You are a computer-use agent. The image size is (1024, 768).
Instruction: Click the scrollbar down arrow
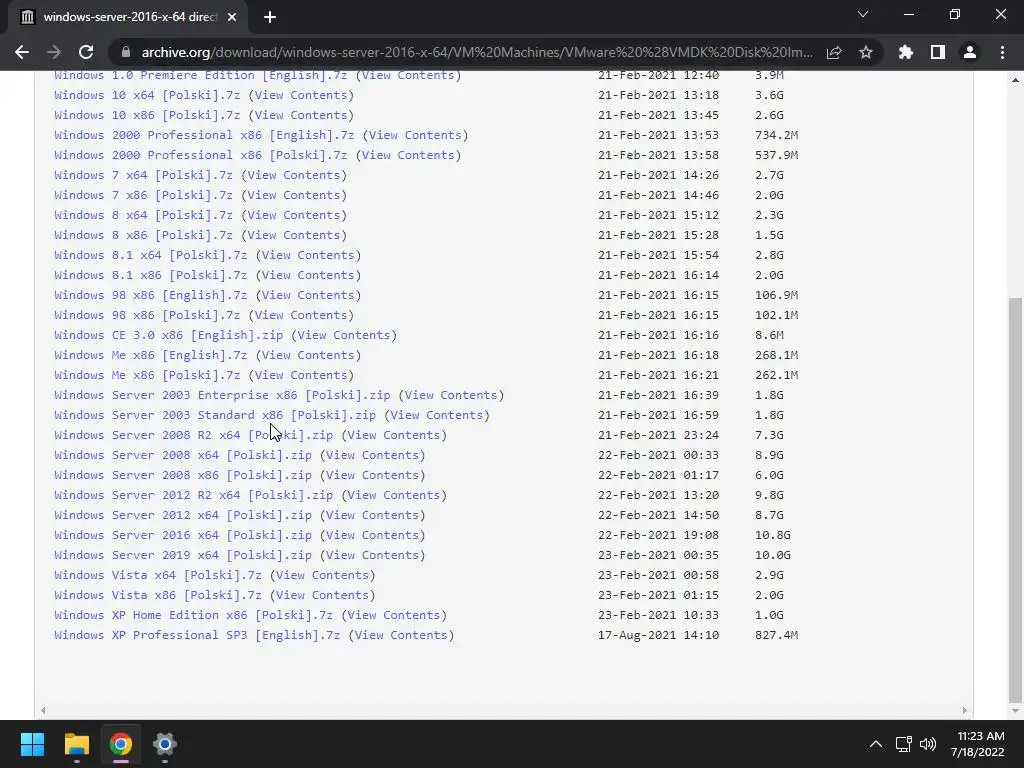[1015, 711]
